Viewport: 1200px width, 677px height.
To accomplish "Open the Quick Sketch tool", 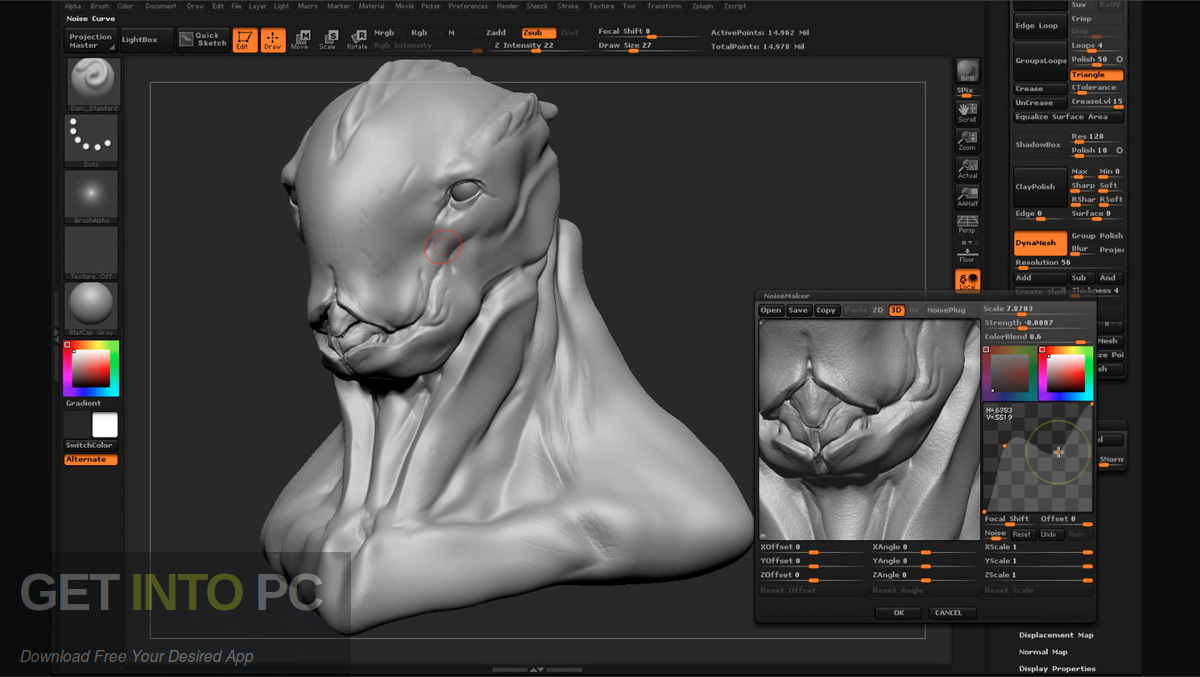I will pyautogui.click(x=204, y=39).
